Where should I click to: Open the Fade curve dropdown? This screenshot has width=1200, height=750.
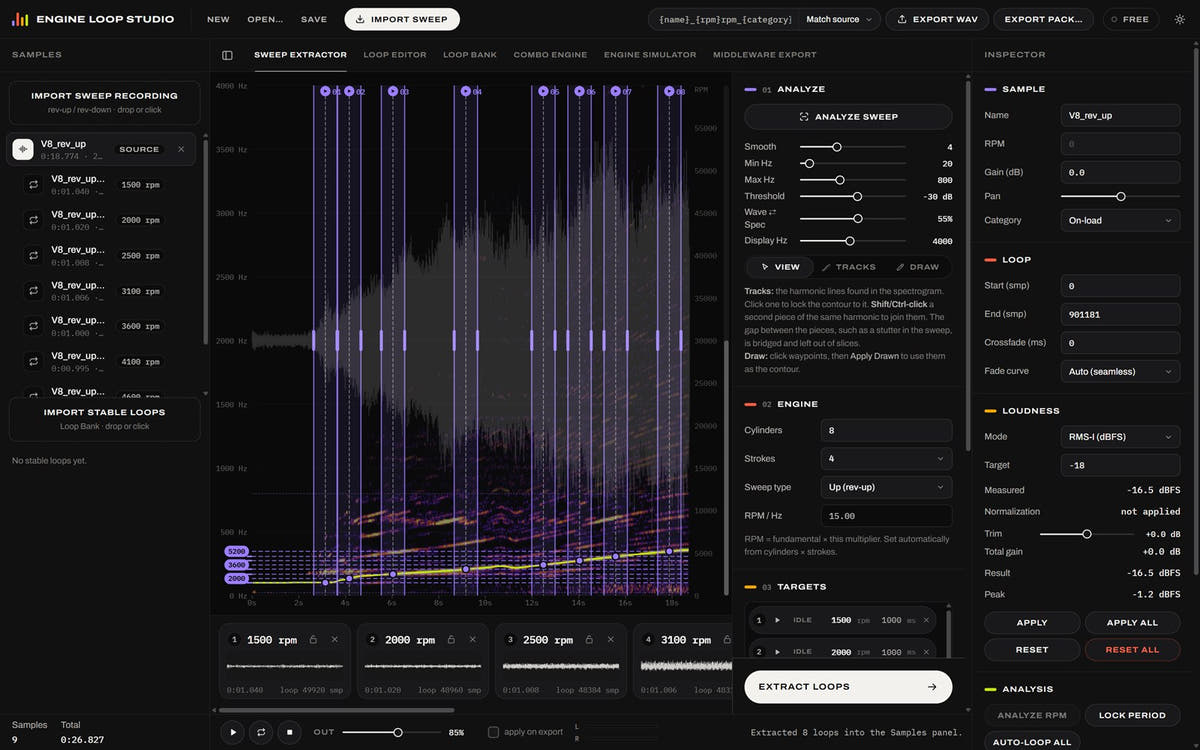click(x=1120, y=371)
